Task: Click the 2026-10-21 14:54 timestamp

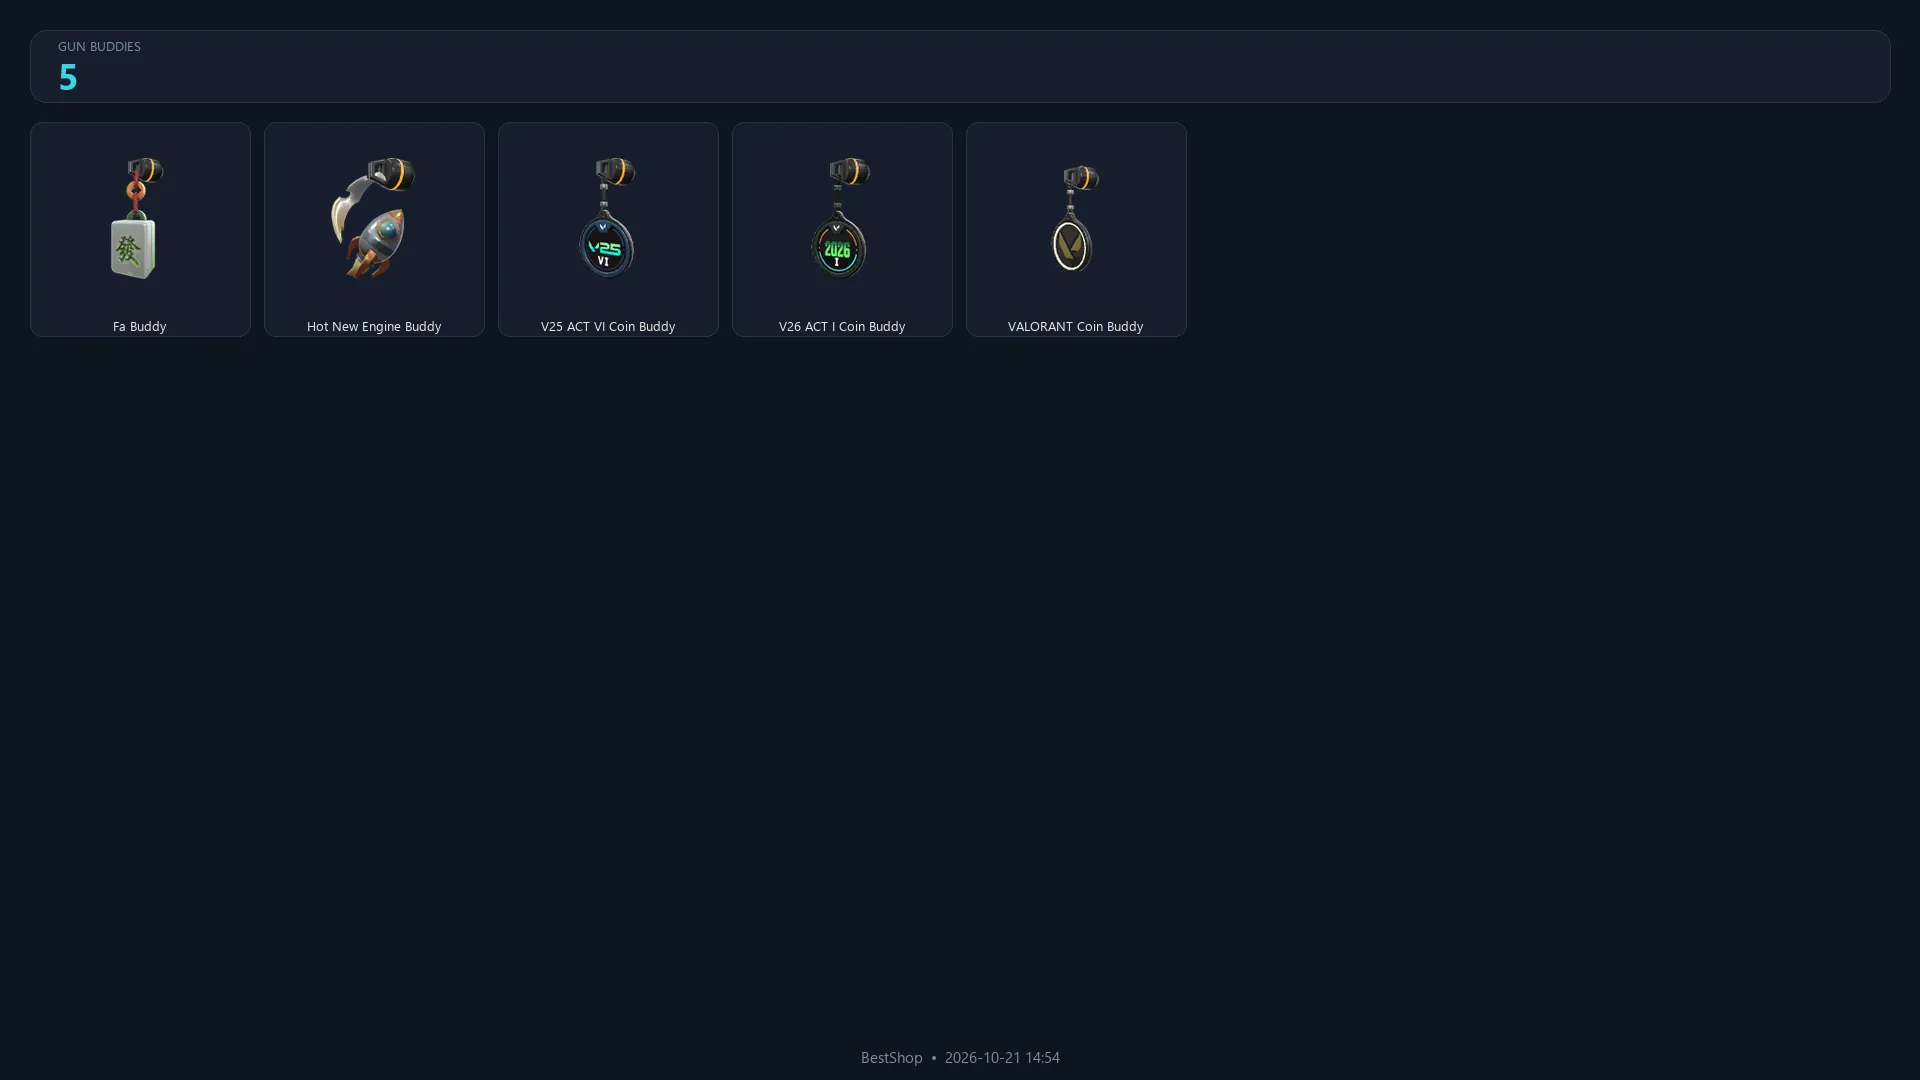Action: 1002,1058
